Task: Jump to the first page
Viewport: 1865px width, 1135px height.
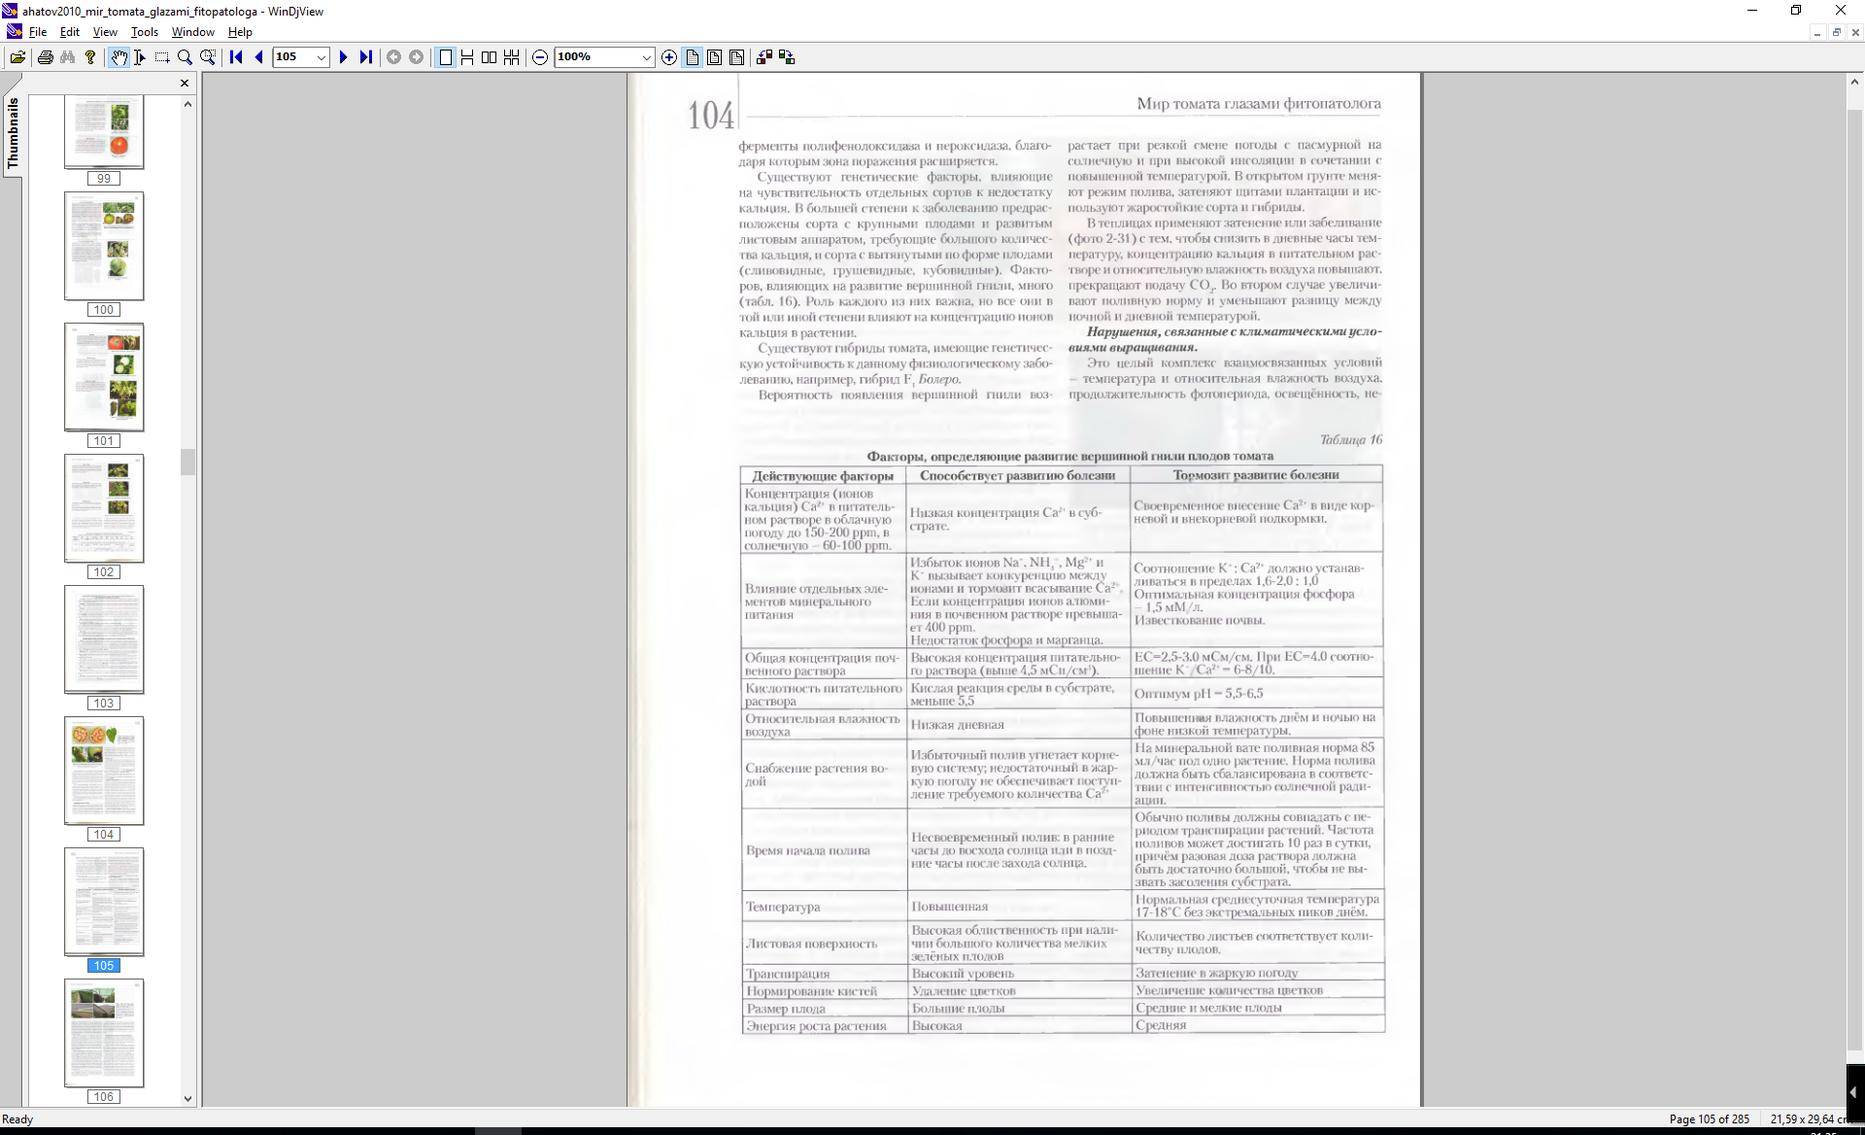Action: [236, 57]
